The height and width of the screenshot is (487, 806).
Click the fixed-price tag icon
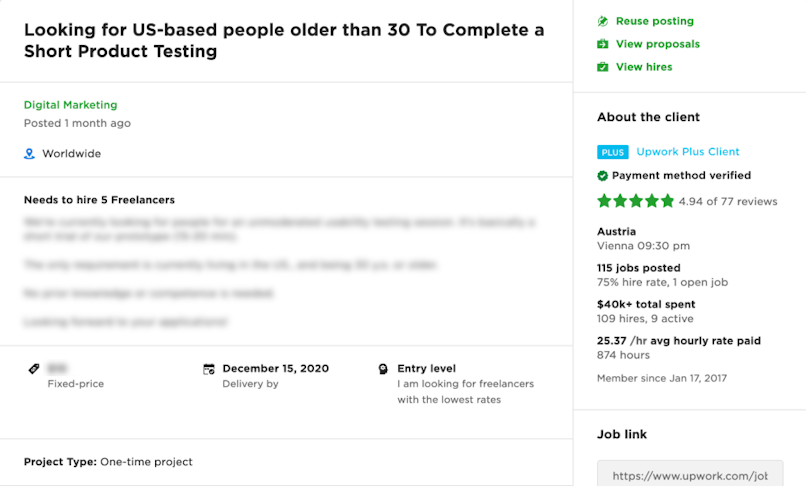click(34, 369)
